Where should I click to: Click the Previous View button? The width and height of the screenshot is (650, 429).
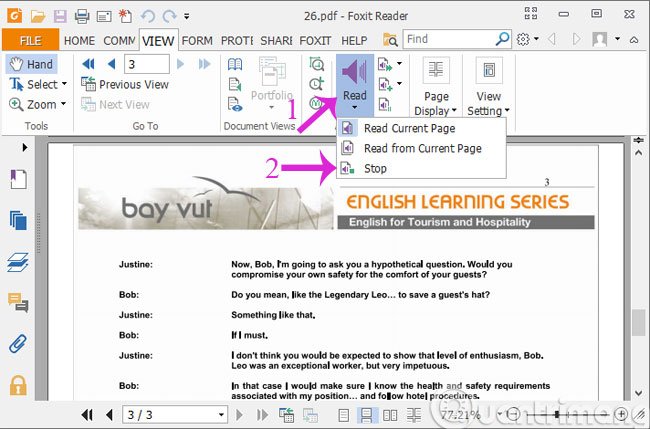point(125,84)
